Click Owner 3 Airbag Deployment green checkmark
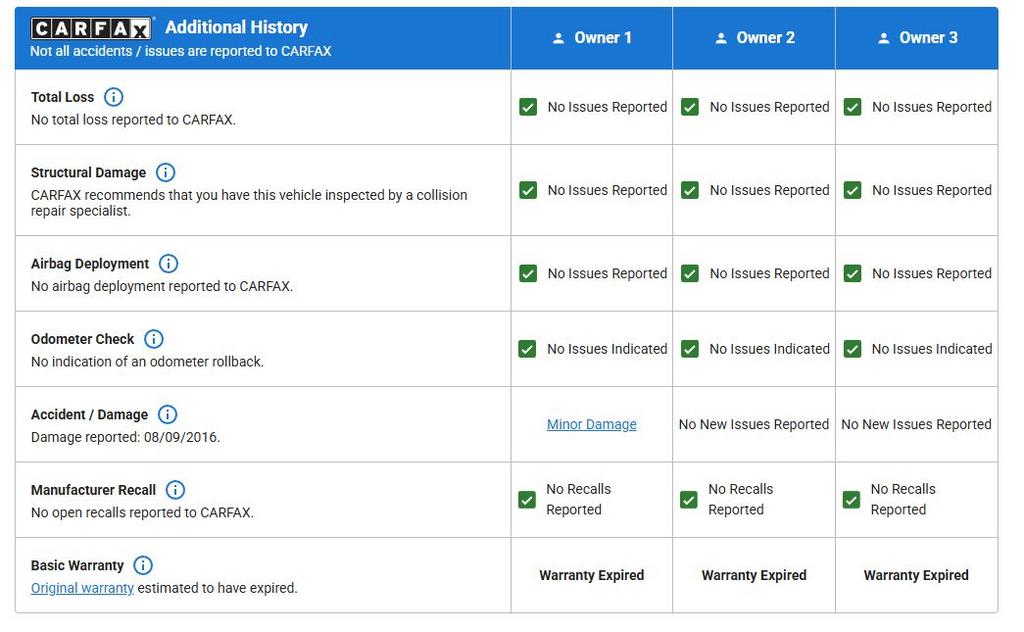1024x632 pixels. click(852, 273)
